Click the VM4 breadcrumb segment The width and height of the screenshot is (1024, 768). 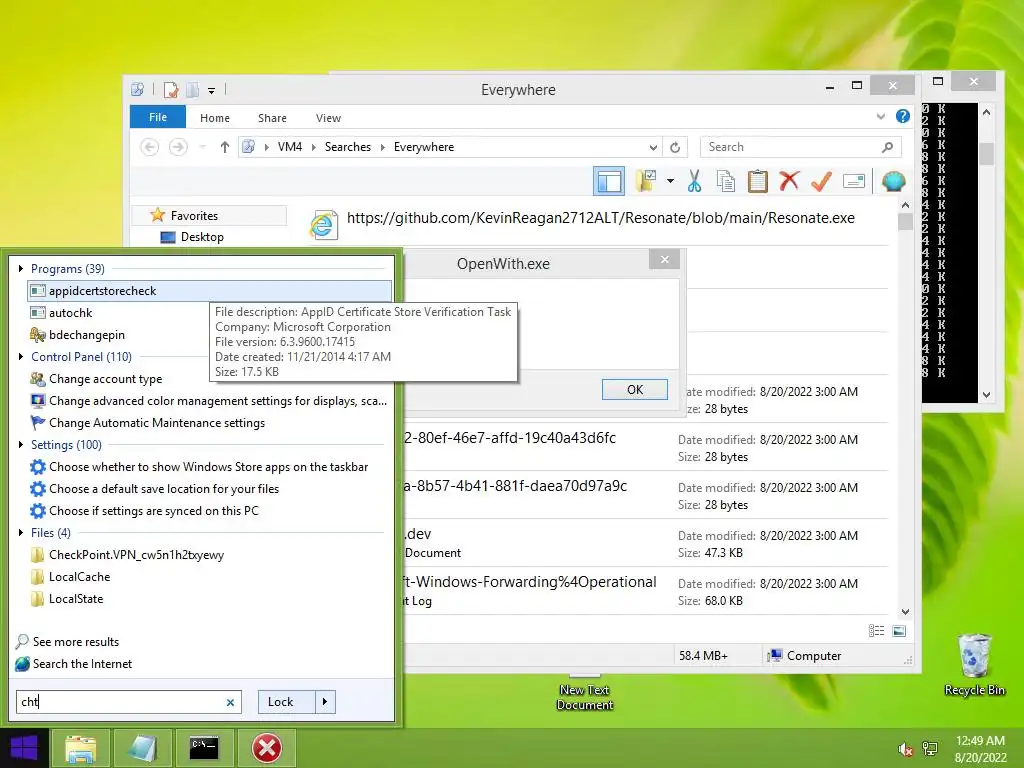coord(290,148)
